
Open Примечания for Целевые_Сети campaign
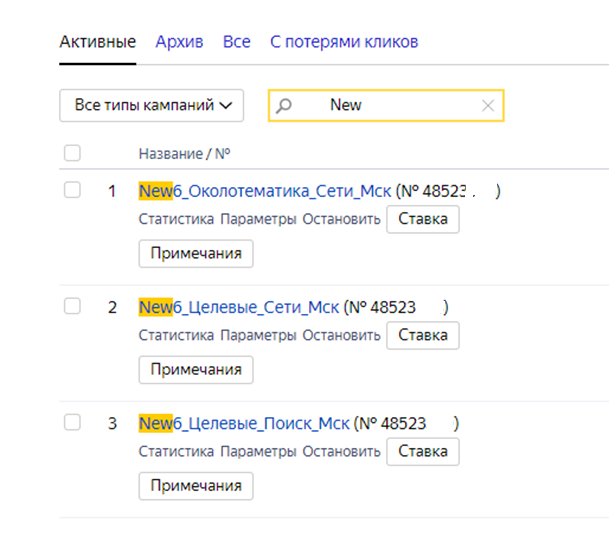196,370
